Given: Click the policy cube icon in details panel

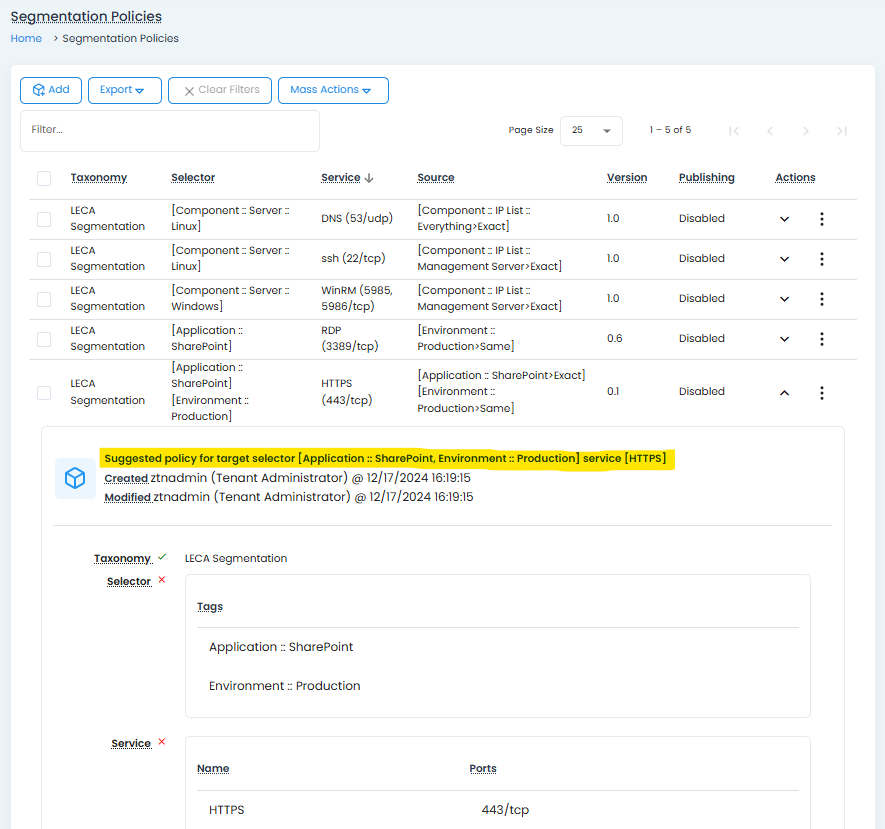Looking at the screenshot, I should pos(75,479).
